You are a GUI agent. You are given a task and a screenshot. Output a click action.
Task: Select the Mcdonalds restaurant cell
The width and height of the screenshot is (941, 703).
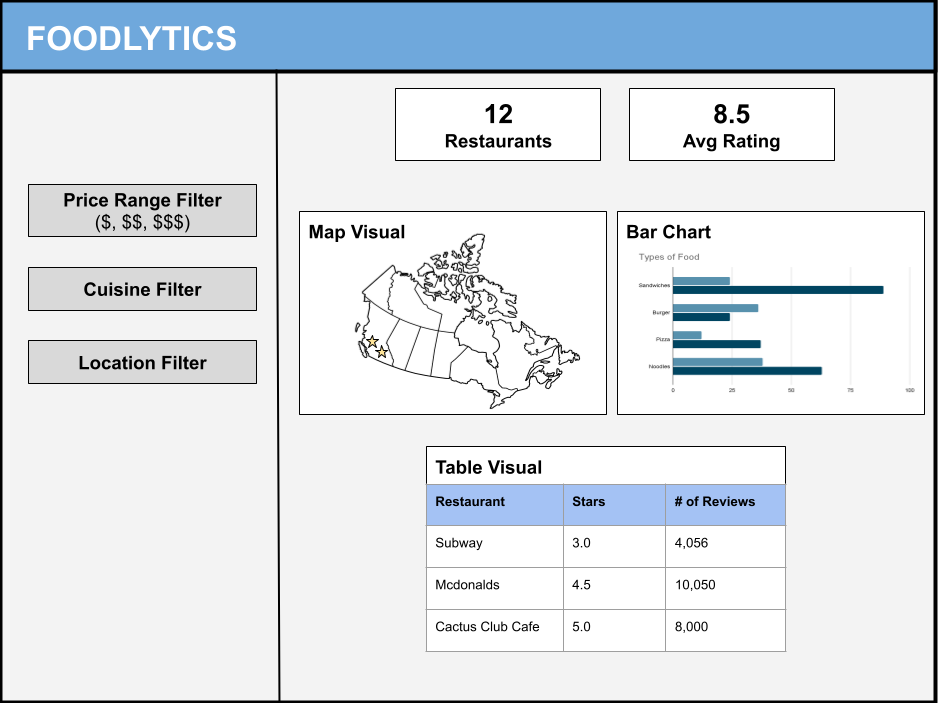(x=467, y=585)
